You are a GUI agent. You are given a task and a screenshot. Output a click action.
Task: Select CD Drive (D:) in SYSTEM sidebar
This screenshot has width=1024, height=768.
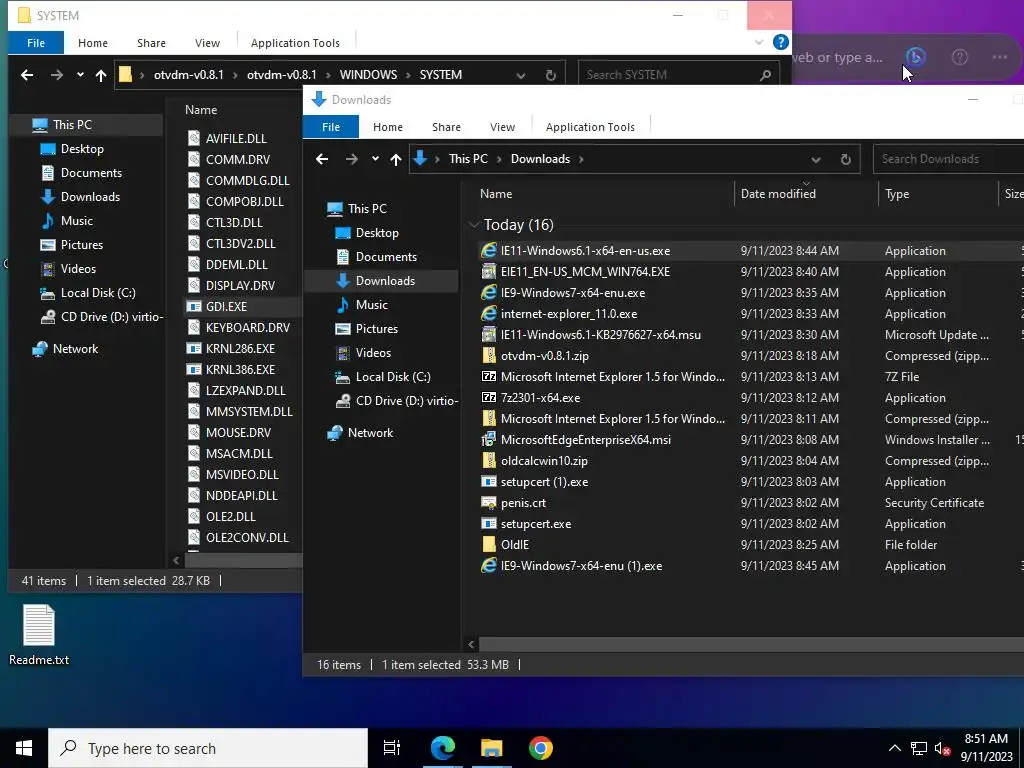pyautogui.click(x=101, y=317)
